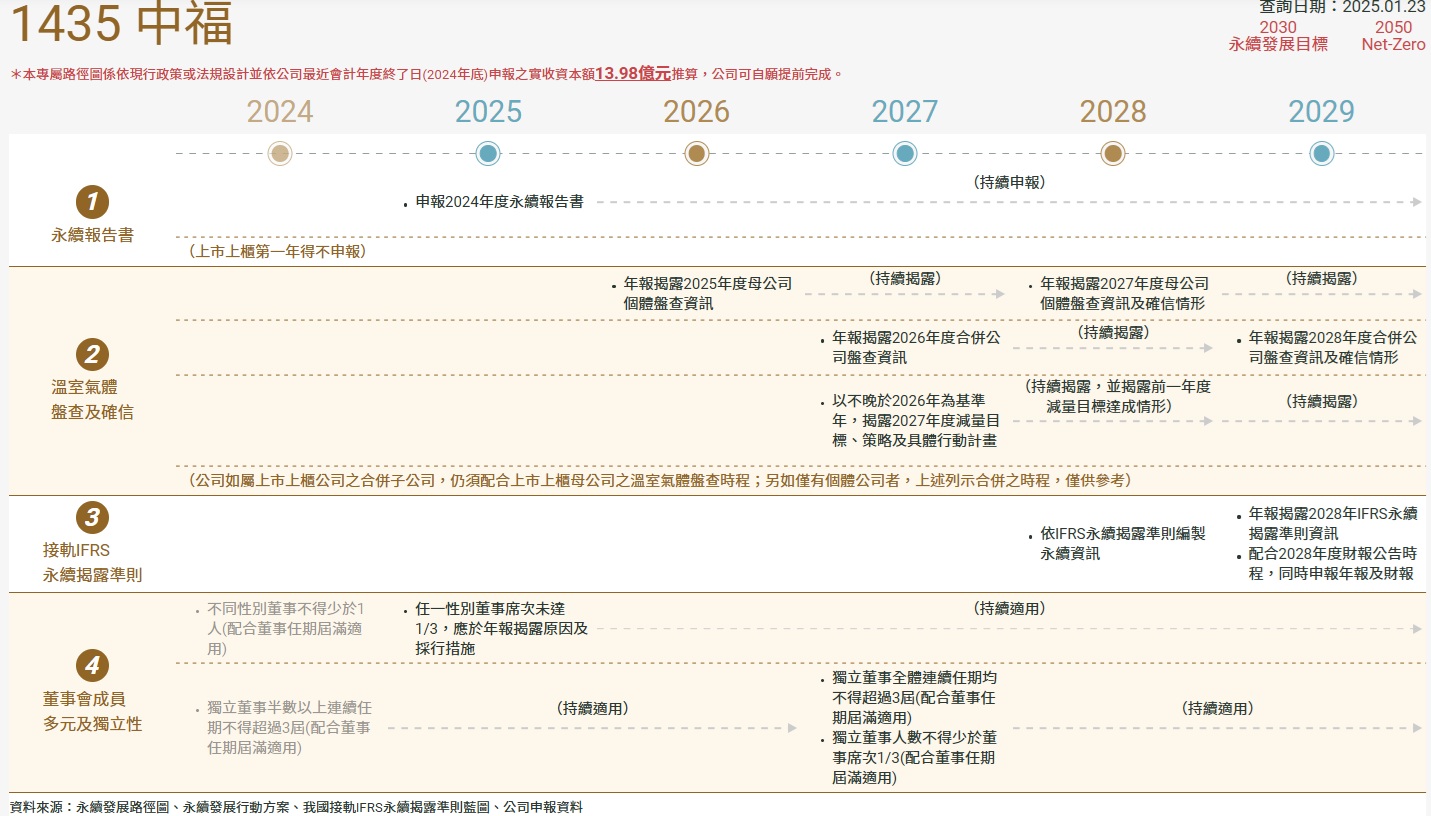The height and width of the screenshot is (816, 1431).
Task: Click the 資料來源 footer line
Action: click(296, 806)
